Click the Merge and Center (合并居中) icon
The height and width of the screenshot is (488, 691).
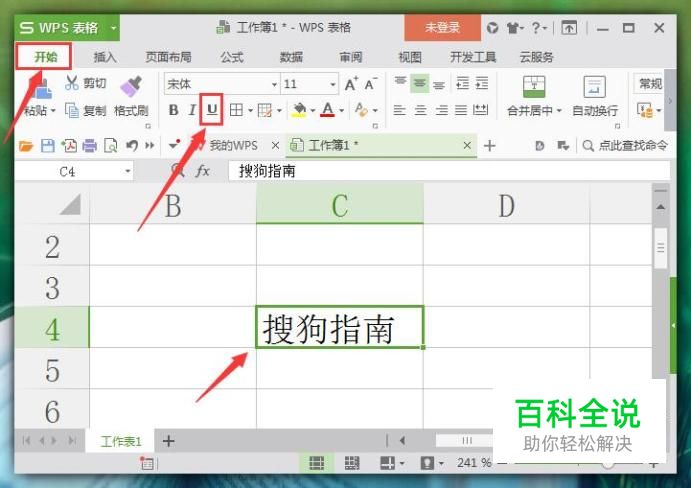click(x=534, y=86)
